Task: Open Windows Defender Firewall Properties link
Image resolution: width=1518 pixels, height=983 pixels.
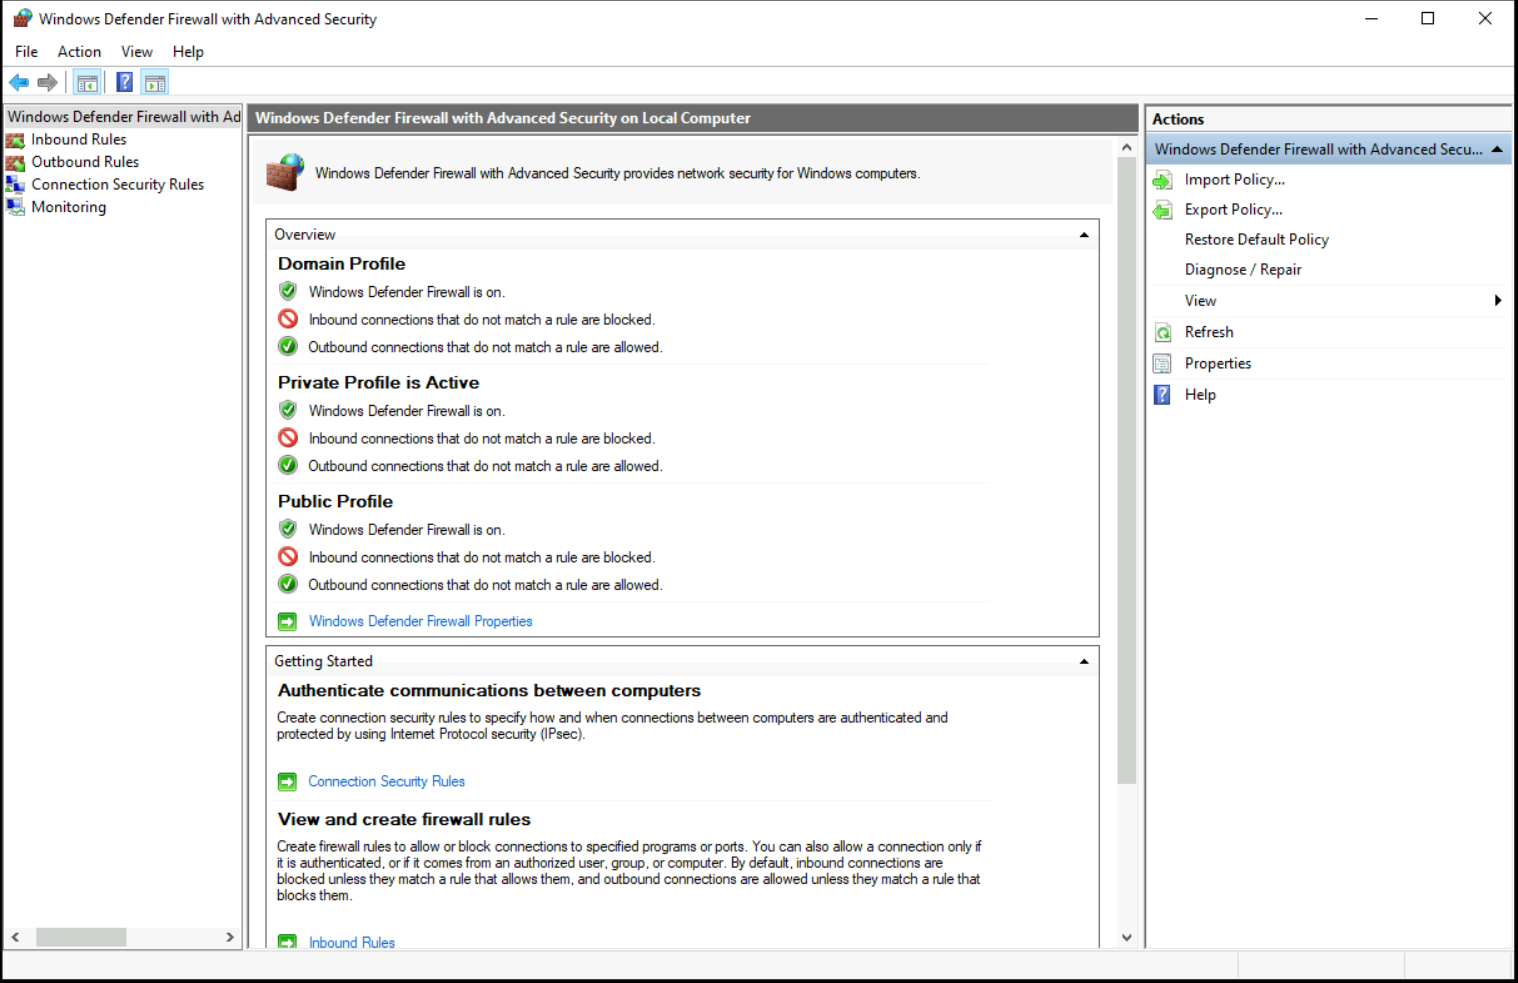Action: pyautogui.click(x=420, y=622)
